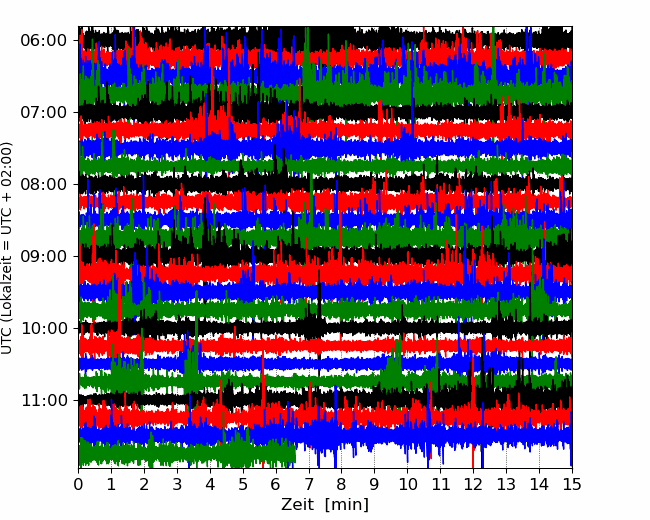Click the 11:00 y-axis tick label
The image size is (650, 520).
point(44,401)
